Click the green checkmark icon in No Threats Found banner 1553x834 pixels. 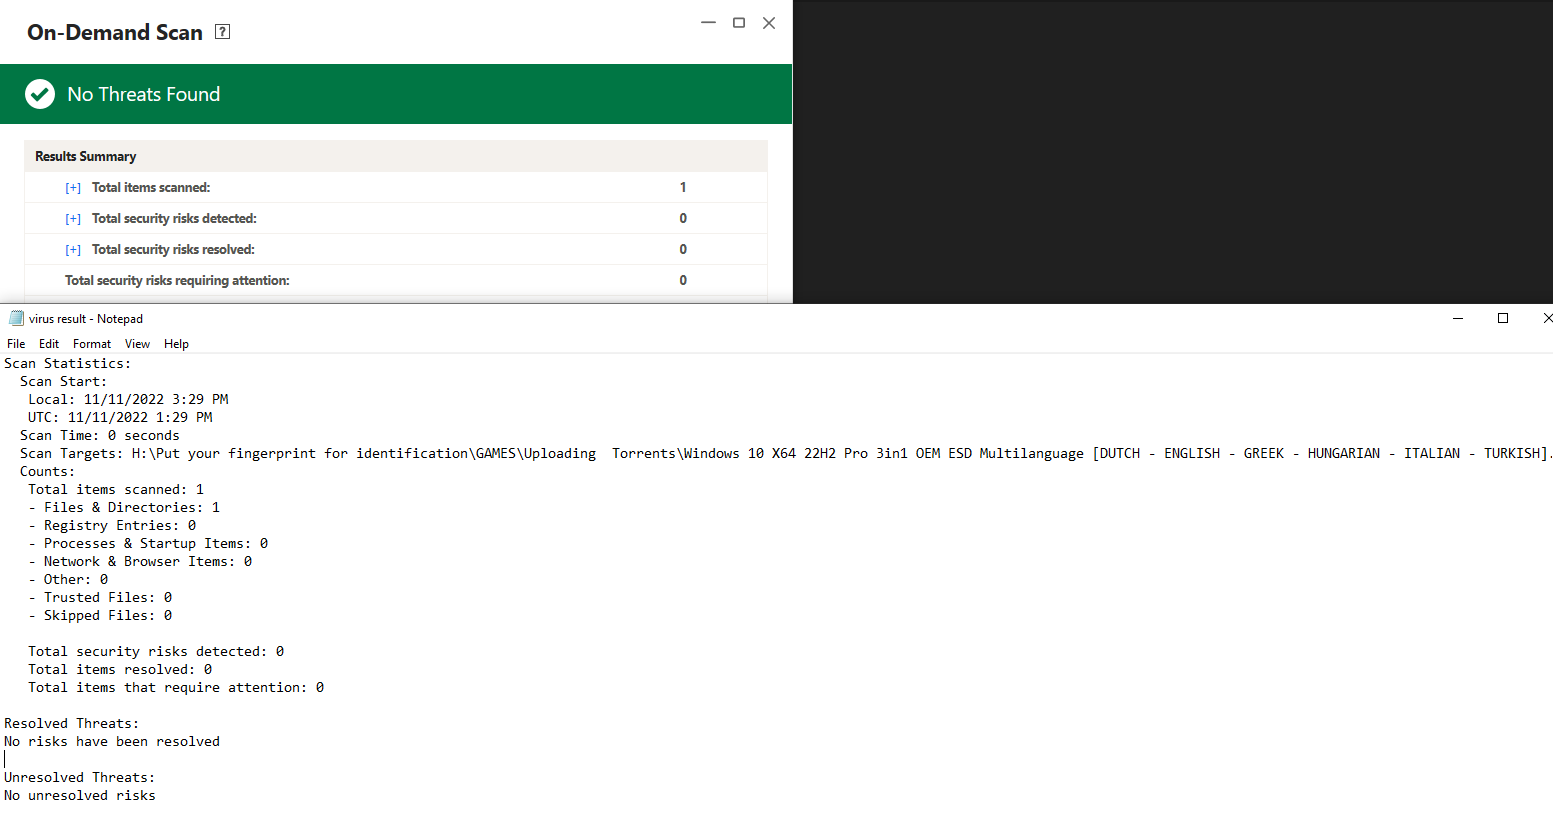(x=40, y=94)
